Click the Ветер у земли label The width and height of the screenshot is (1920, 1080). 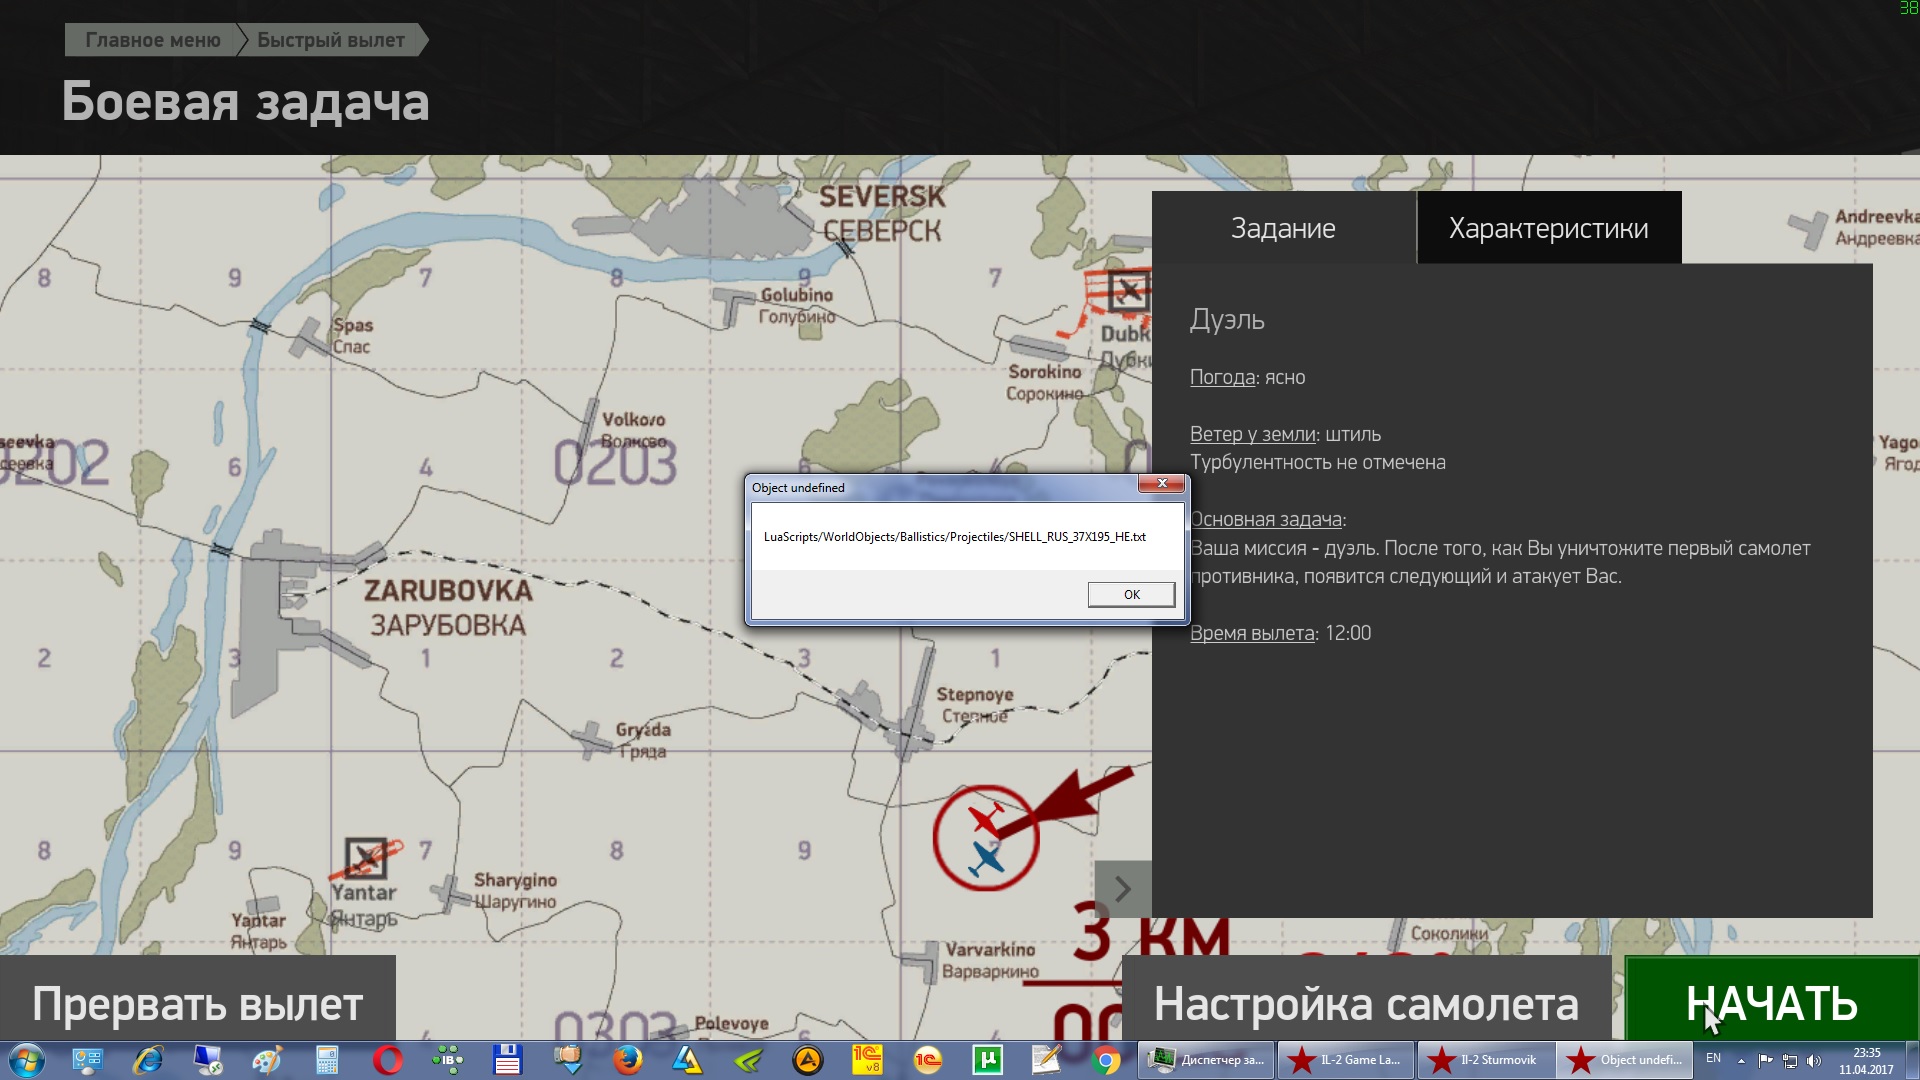[x=1252, y=434]
